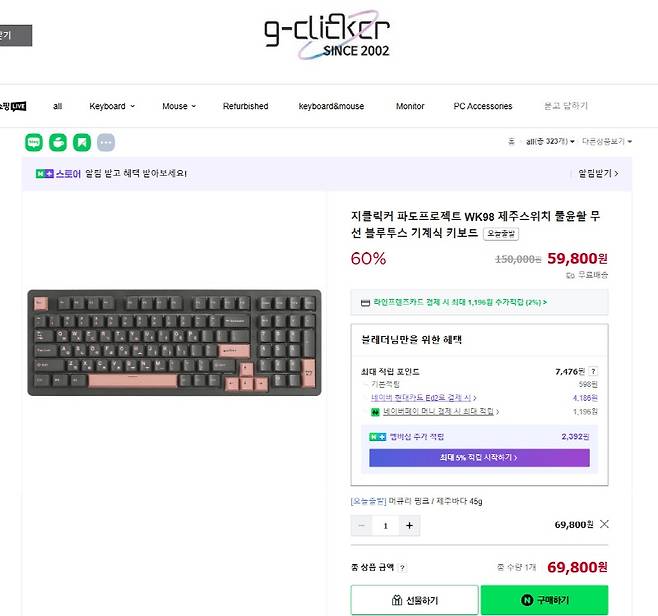
Task: Click the green Naver Talk chat icon
Action: point(34,142)
